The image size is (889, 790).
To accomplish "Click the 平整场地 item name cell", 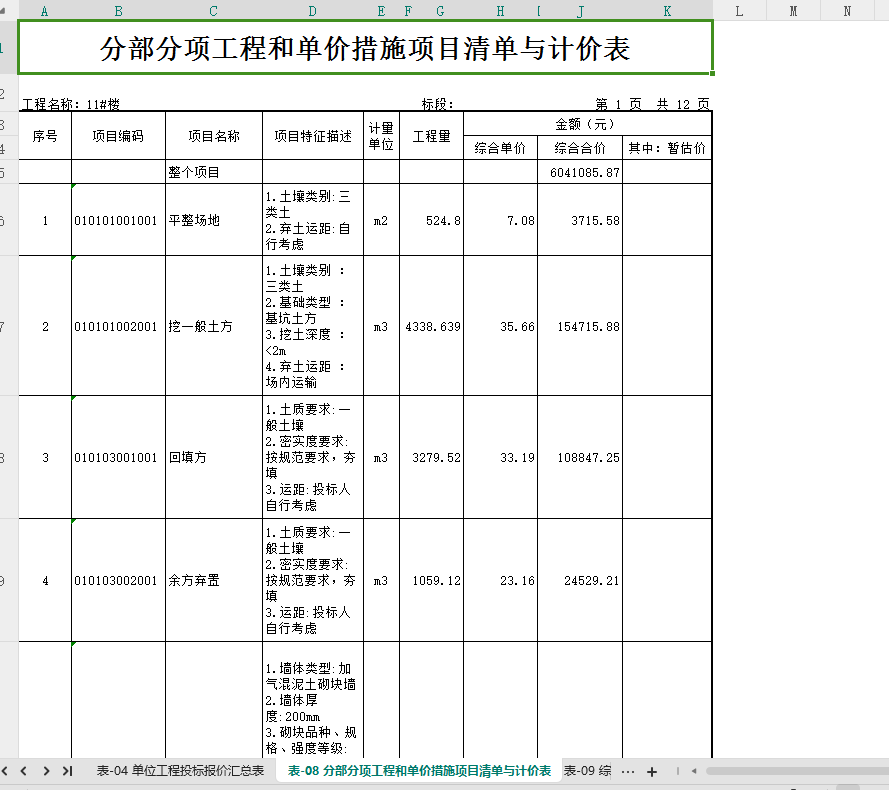I will click(x=214, y=220).
